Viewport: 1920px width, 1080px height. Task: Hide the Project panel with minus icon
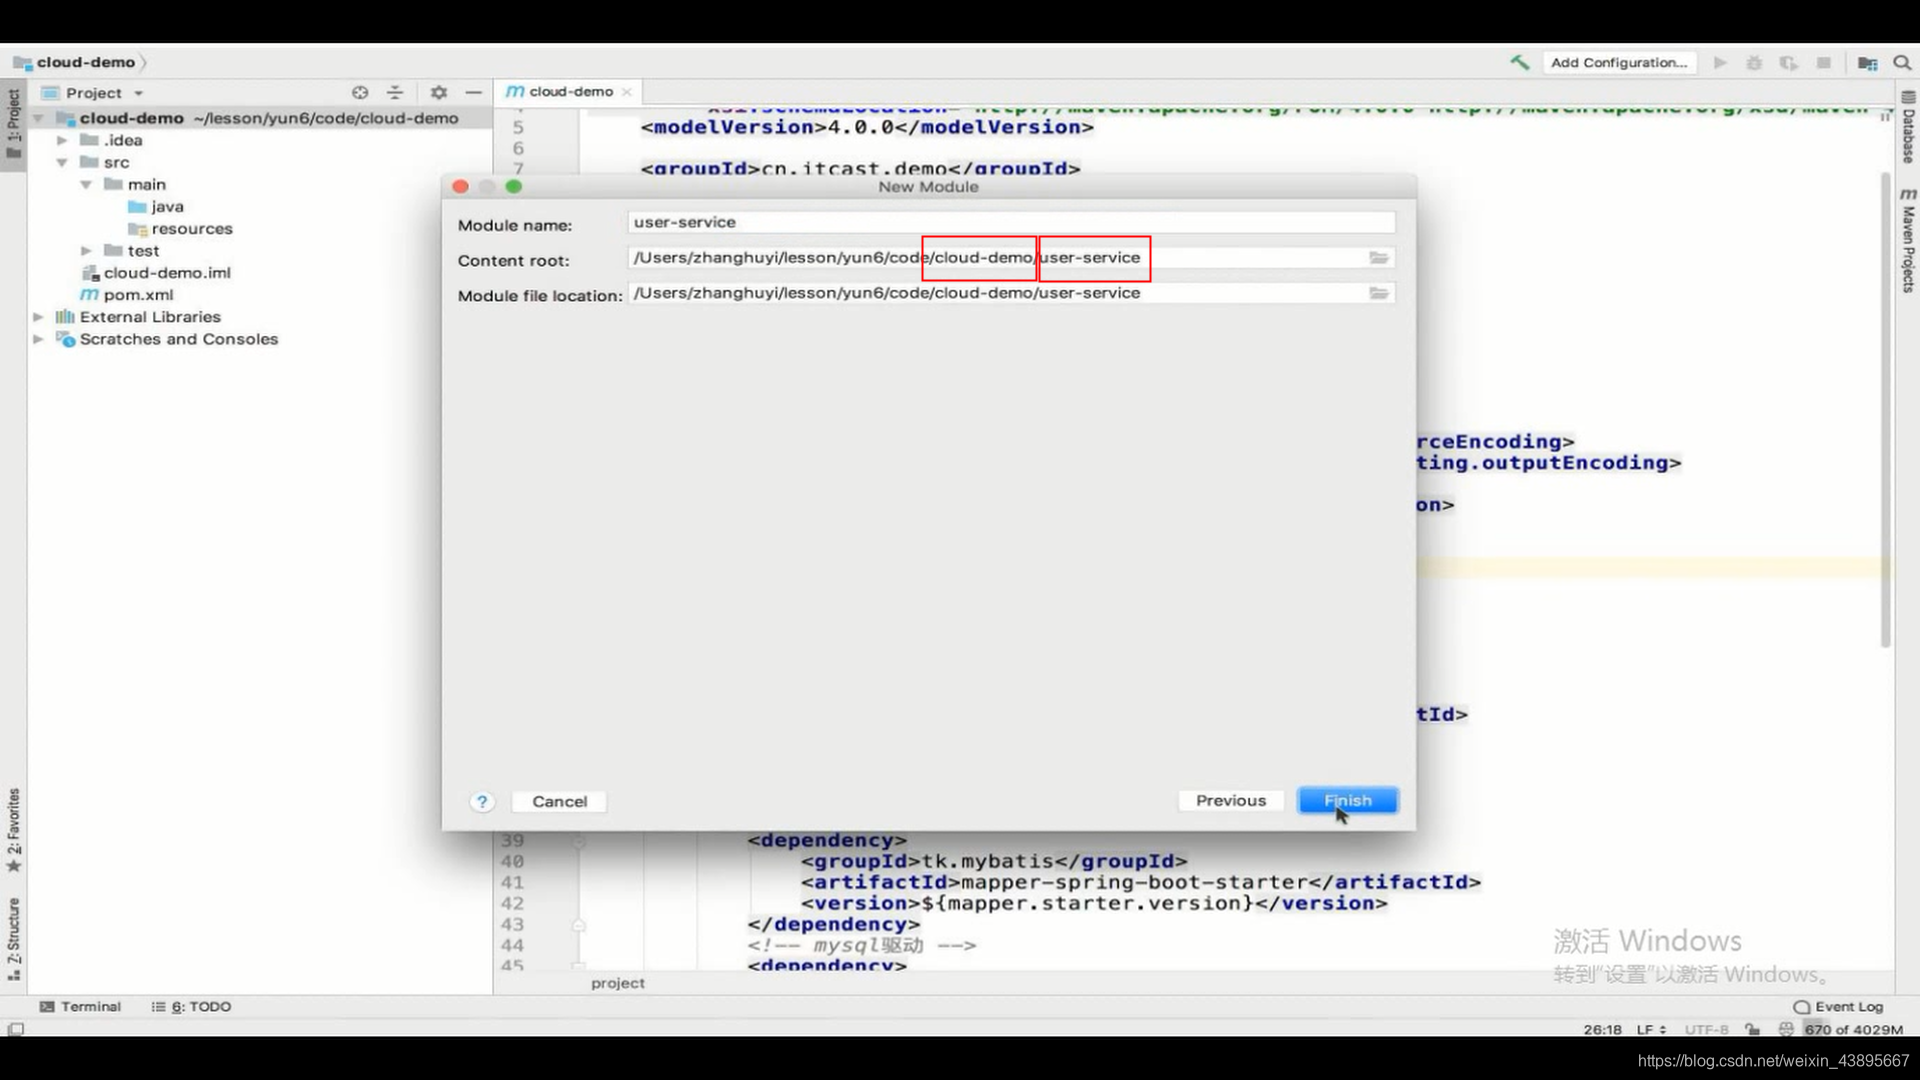coord(474,92)
